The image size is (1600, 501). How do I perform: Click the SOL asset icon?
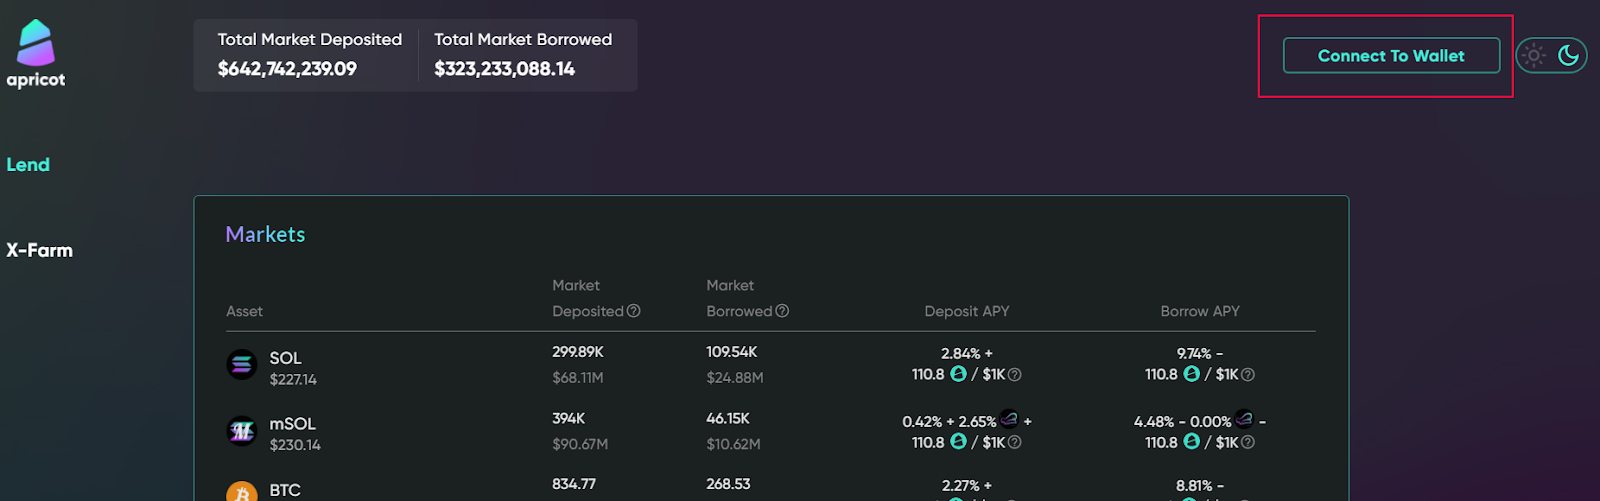pyautogui.click(x=242, y=365)
